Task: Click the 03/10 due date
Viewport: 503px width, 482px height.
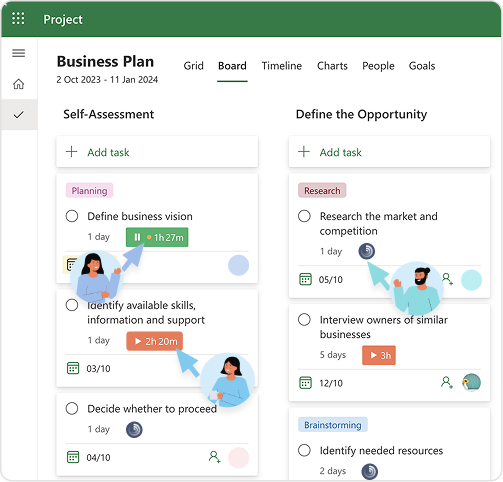Action: (x=98, y=368)
